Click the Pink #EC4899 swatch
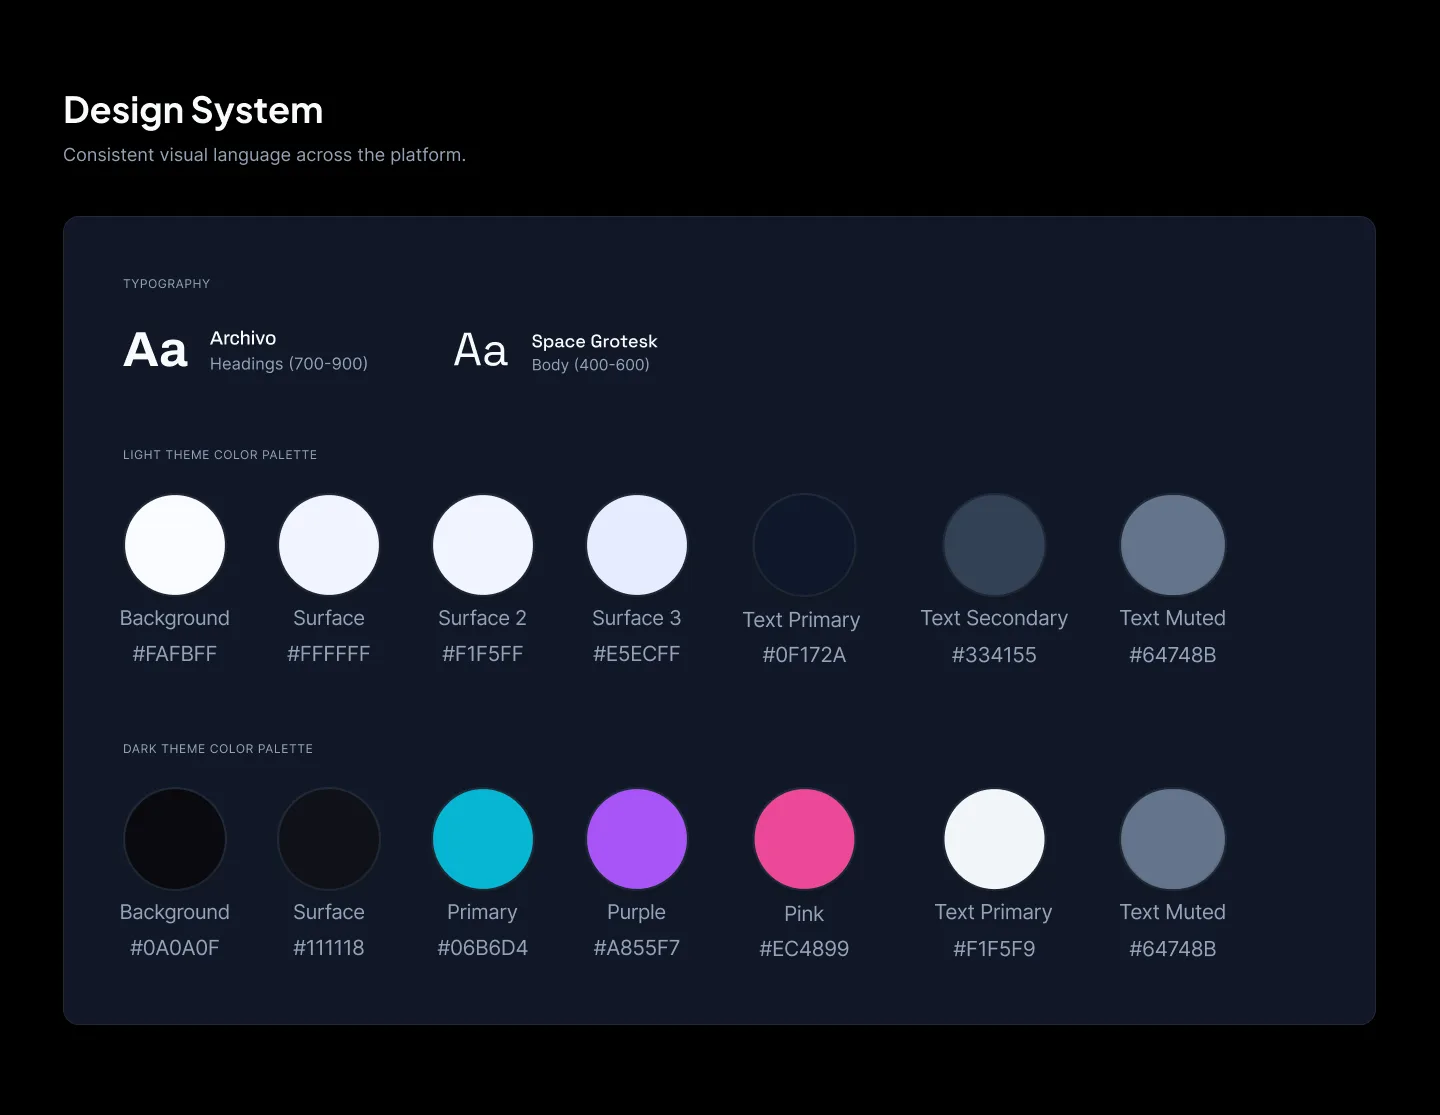The width and height of the screenshot is (1440, 1115). tap(804, 839)
